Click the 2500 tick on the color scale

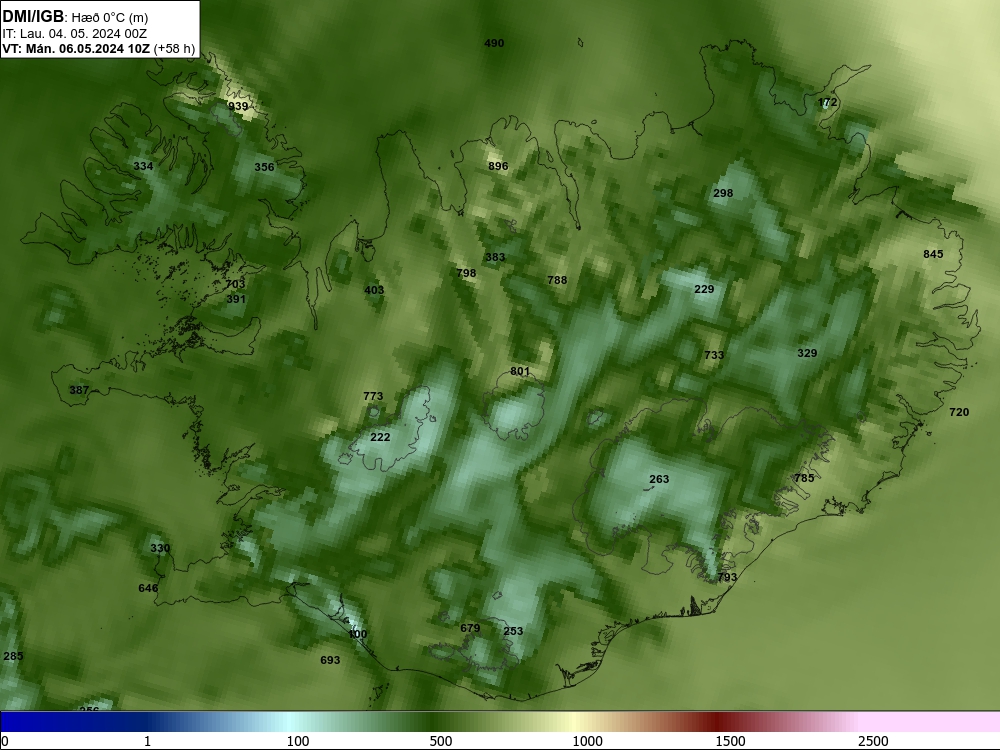[873, 741]
